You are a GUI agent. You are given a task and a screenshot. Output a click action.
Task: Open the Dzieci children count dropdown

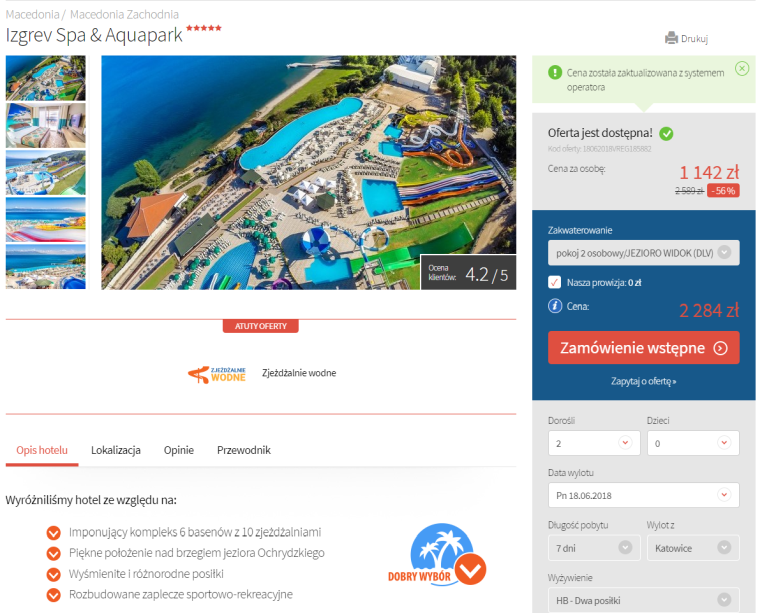pos(692,442)
